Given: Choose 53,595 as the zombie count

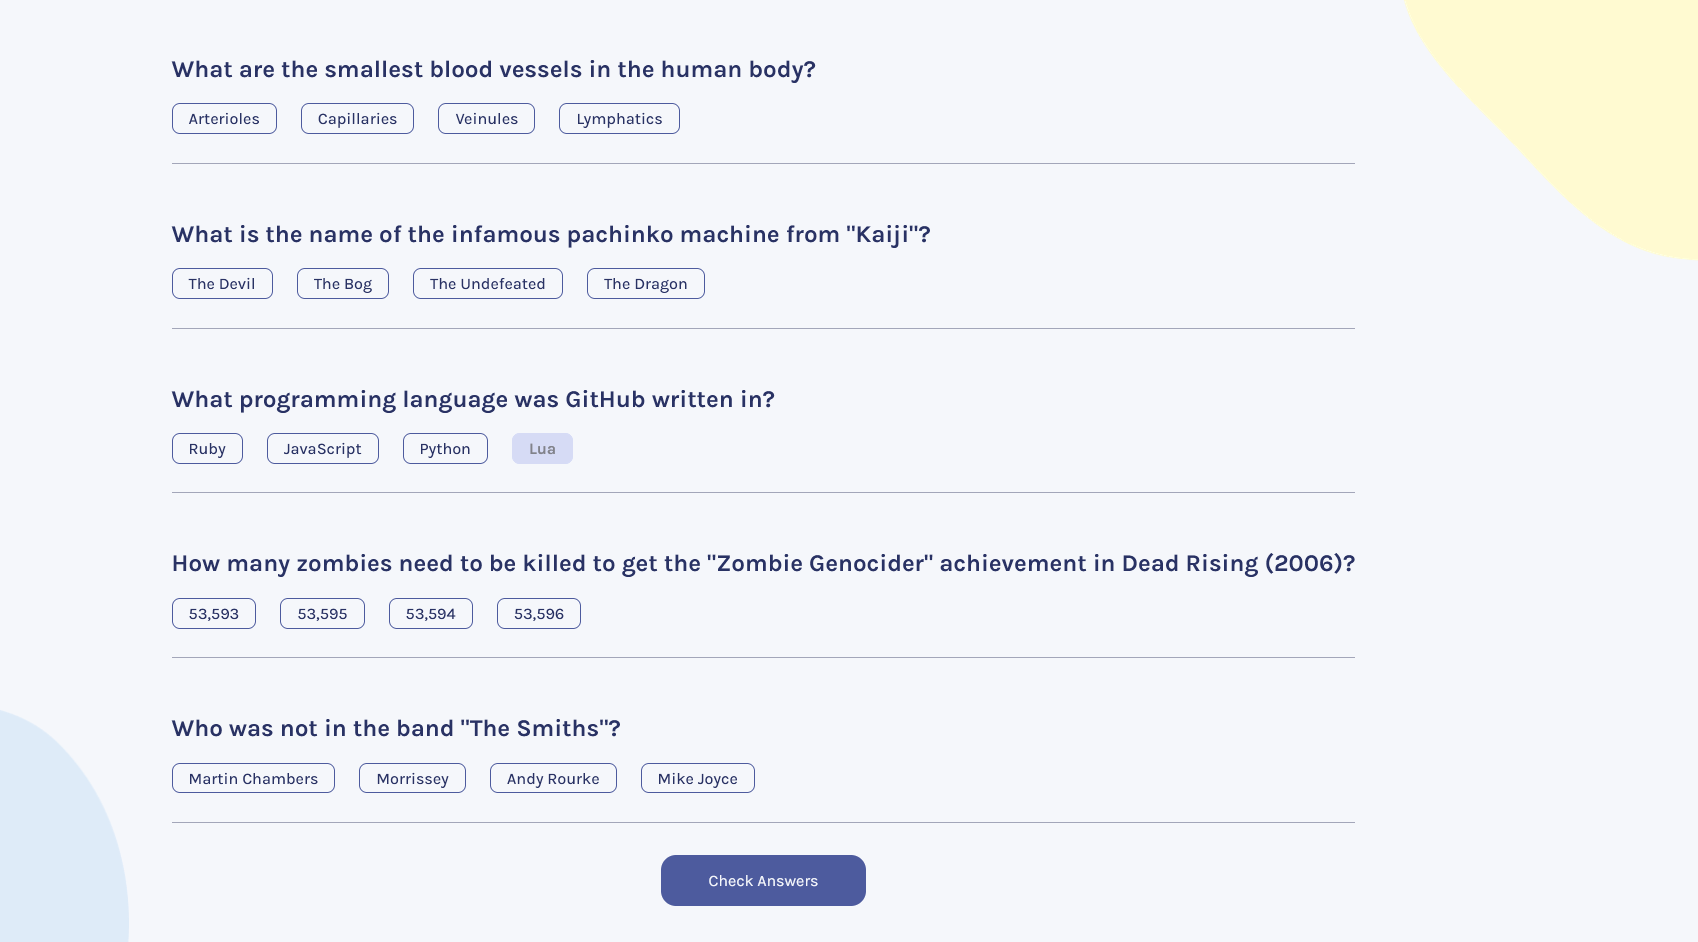Looking at the screenshot, I should pos(322,614).
